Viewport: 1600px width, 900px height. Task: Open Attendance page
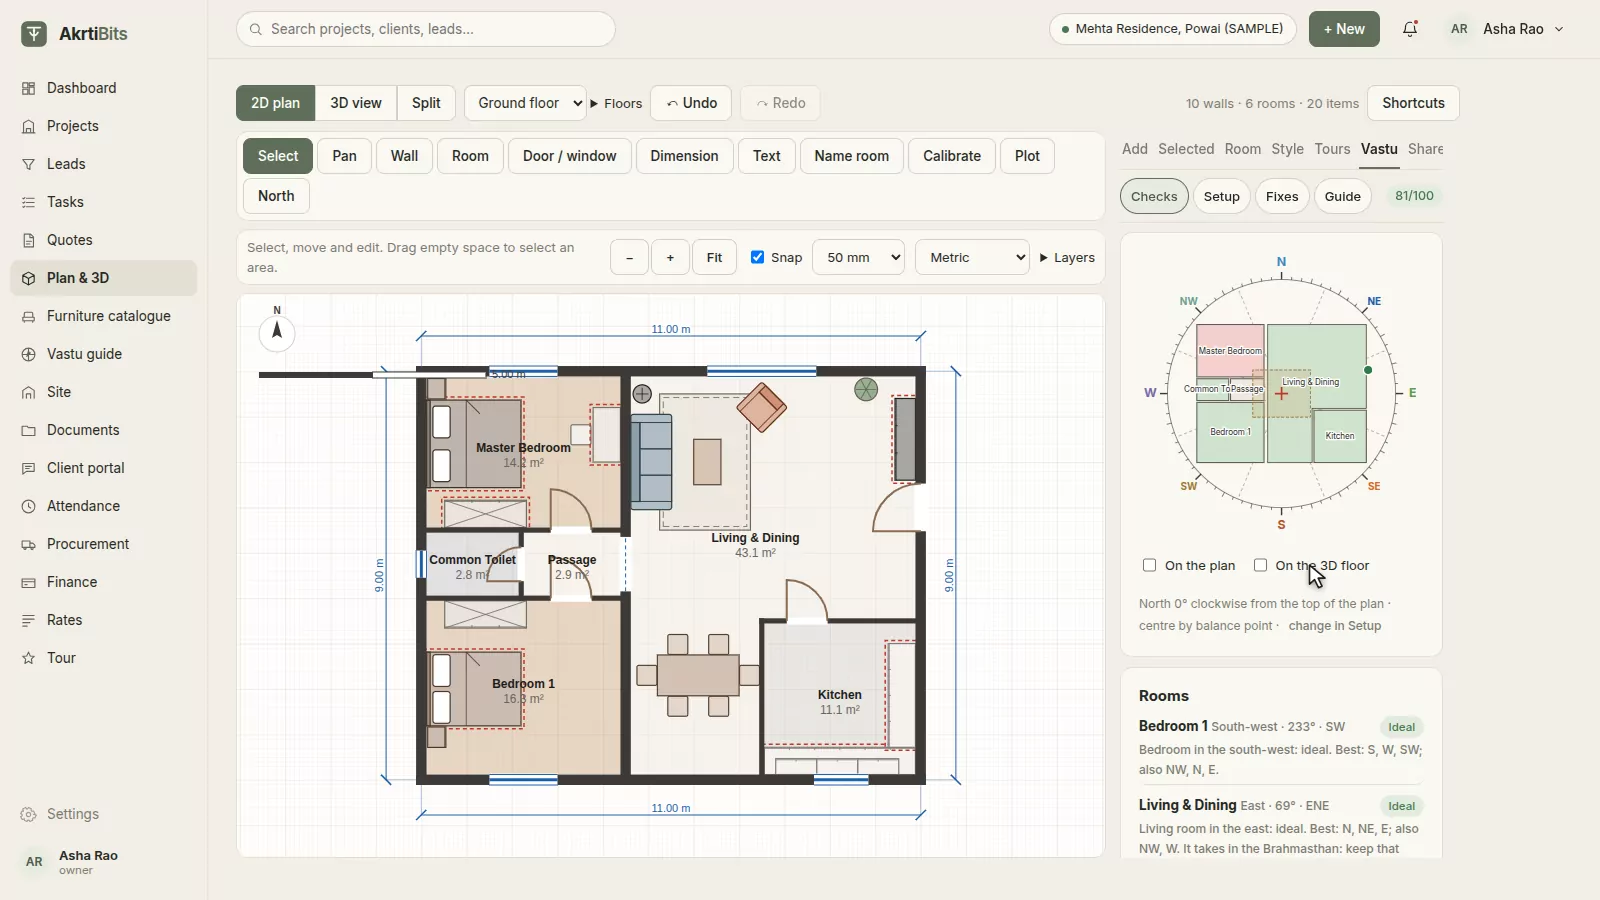(x=104, y=506)
